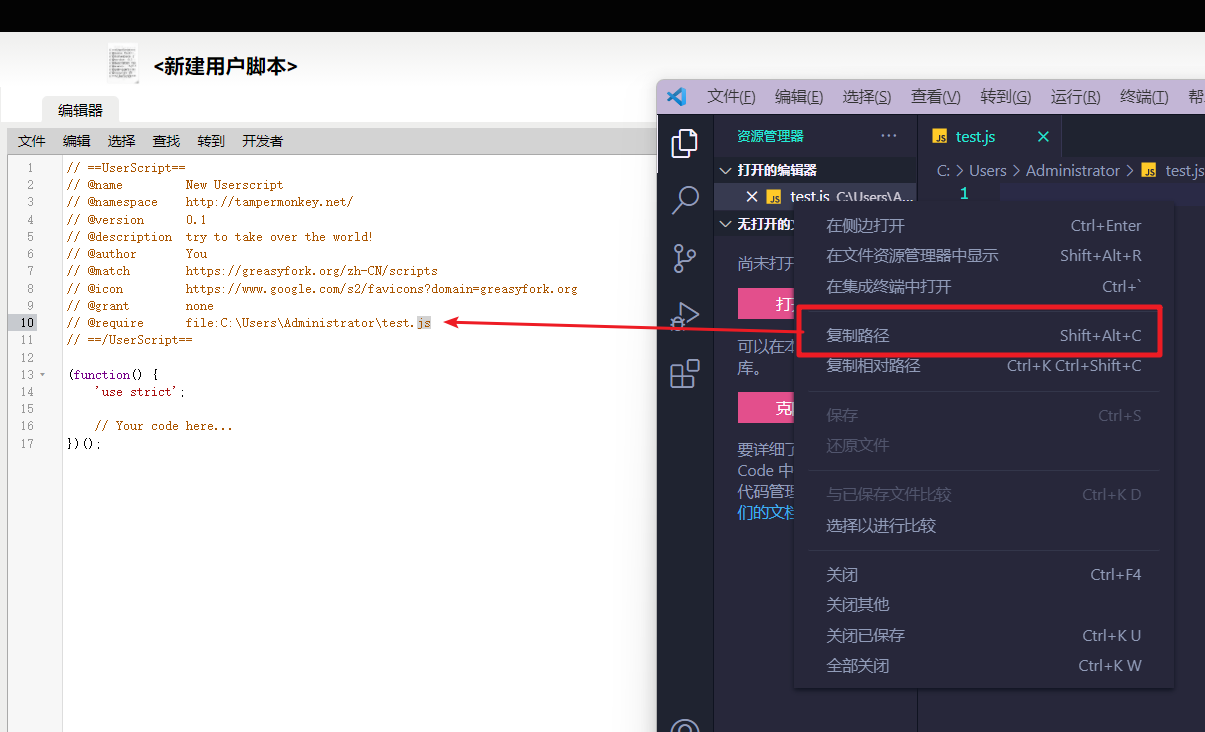The width and height of the screenshot is (1205, 732).
Task: Open the Search magnifier in activity bar
Action: pyautogui.click(x=684, y=200)
